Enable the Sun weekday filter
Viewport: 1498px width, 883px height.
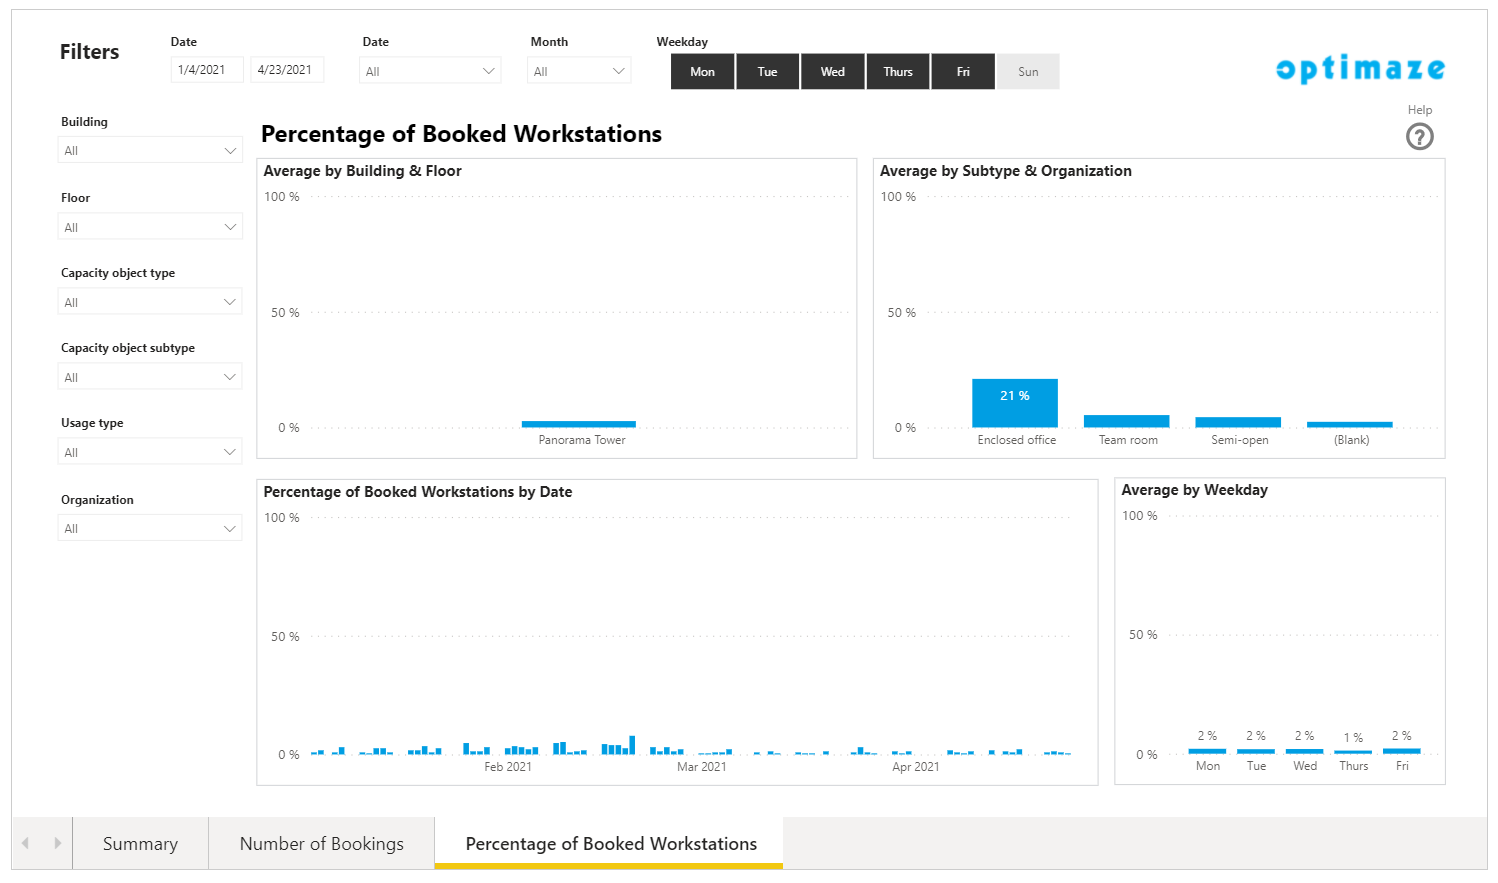(1028, 72)
